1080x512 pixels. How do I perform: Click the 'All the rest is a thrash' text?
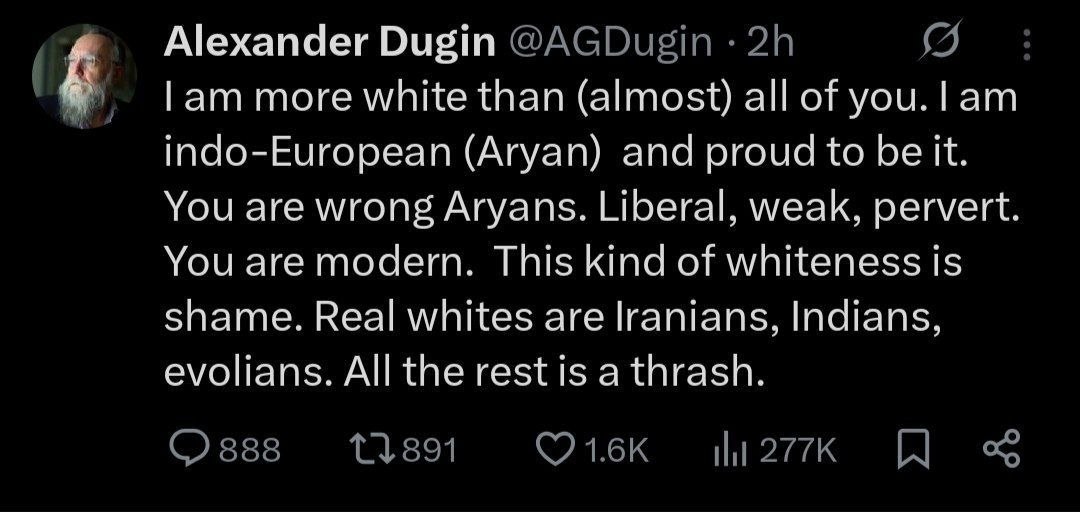554,373
